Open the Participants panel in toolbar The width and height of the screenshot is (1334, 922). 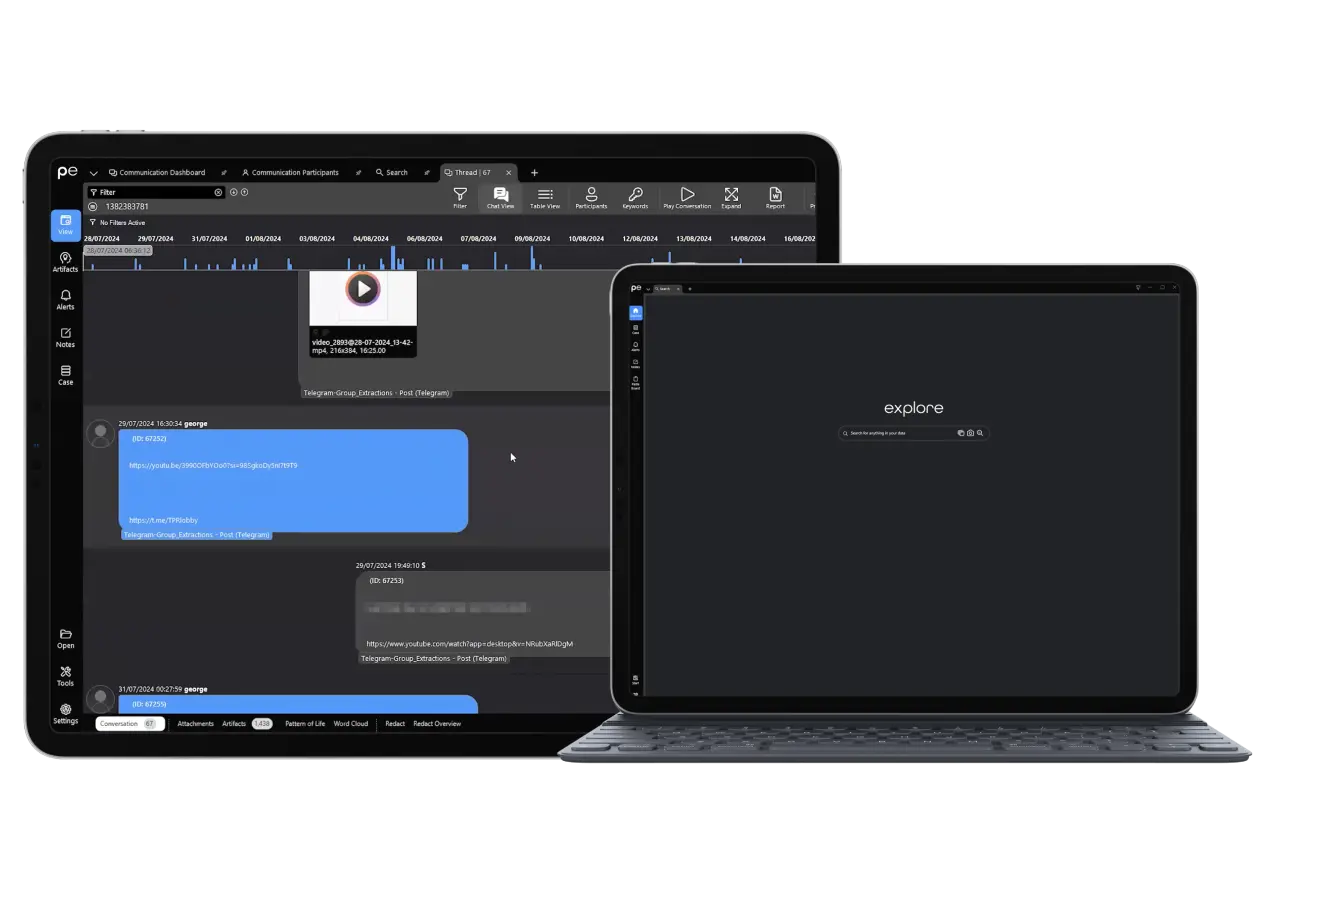click(591, 197)
